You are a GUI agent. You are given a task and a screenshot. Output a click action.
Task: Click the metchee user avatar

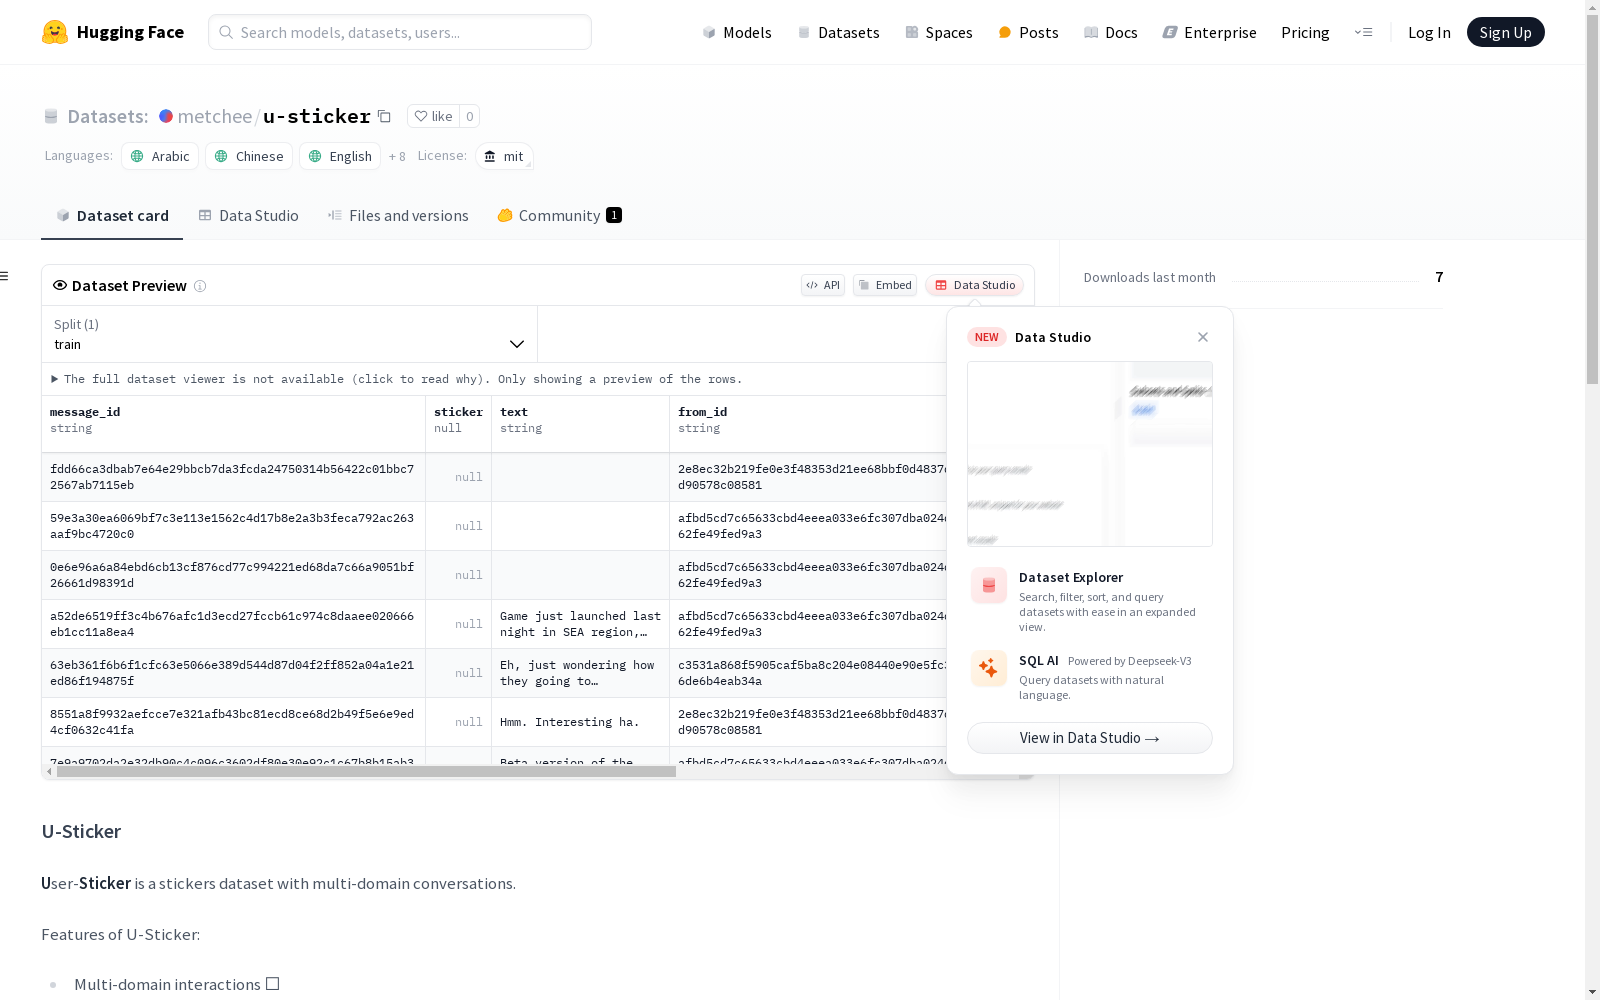(x=166, y=116)
